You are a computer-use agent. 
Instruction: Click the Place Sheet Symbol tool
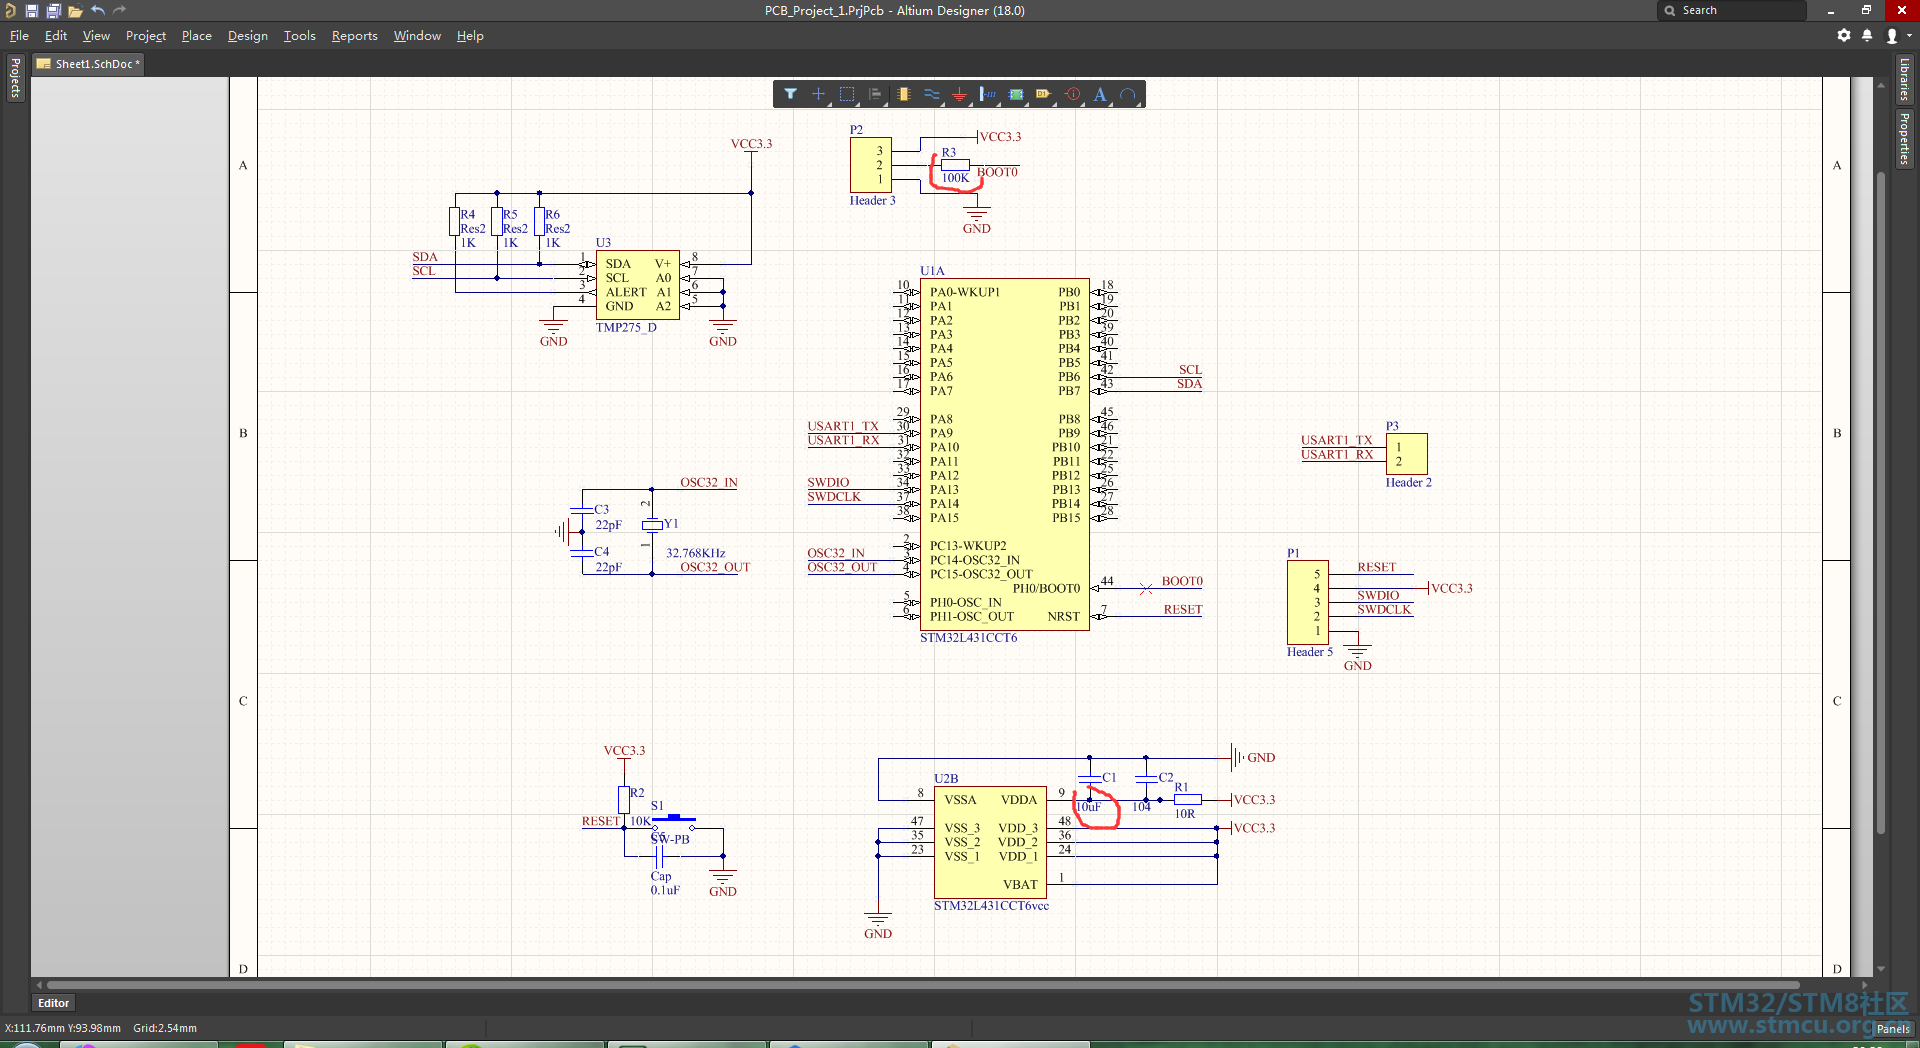pos(1016,94)
